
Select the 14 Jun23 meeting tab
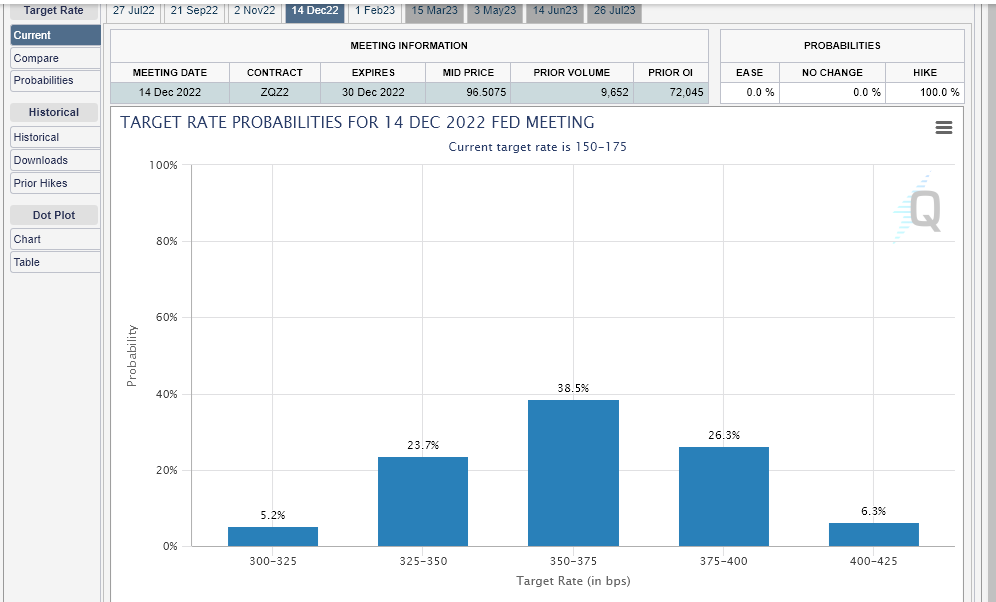click(555, 11)
